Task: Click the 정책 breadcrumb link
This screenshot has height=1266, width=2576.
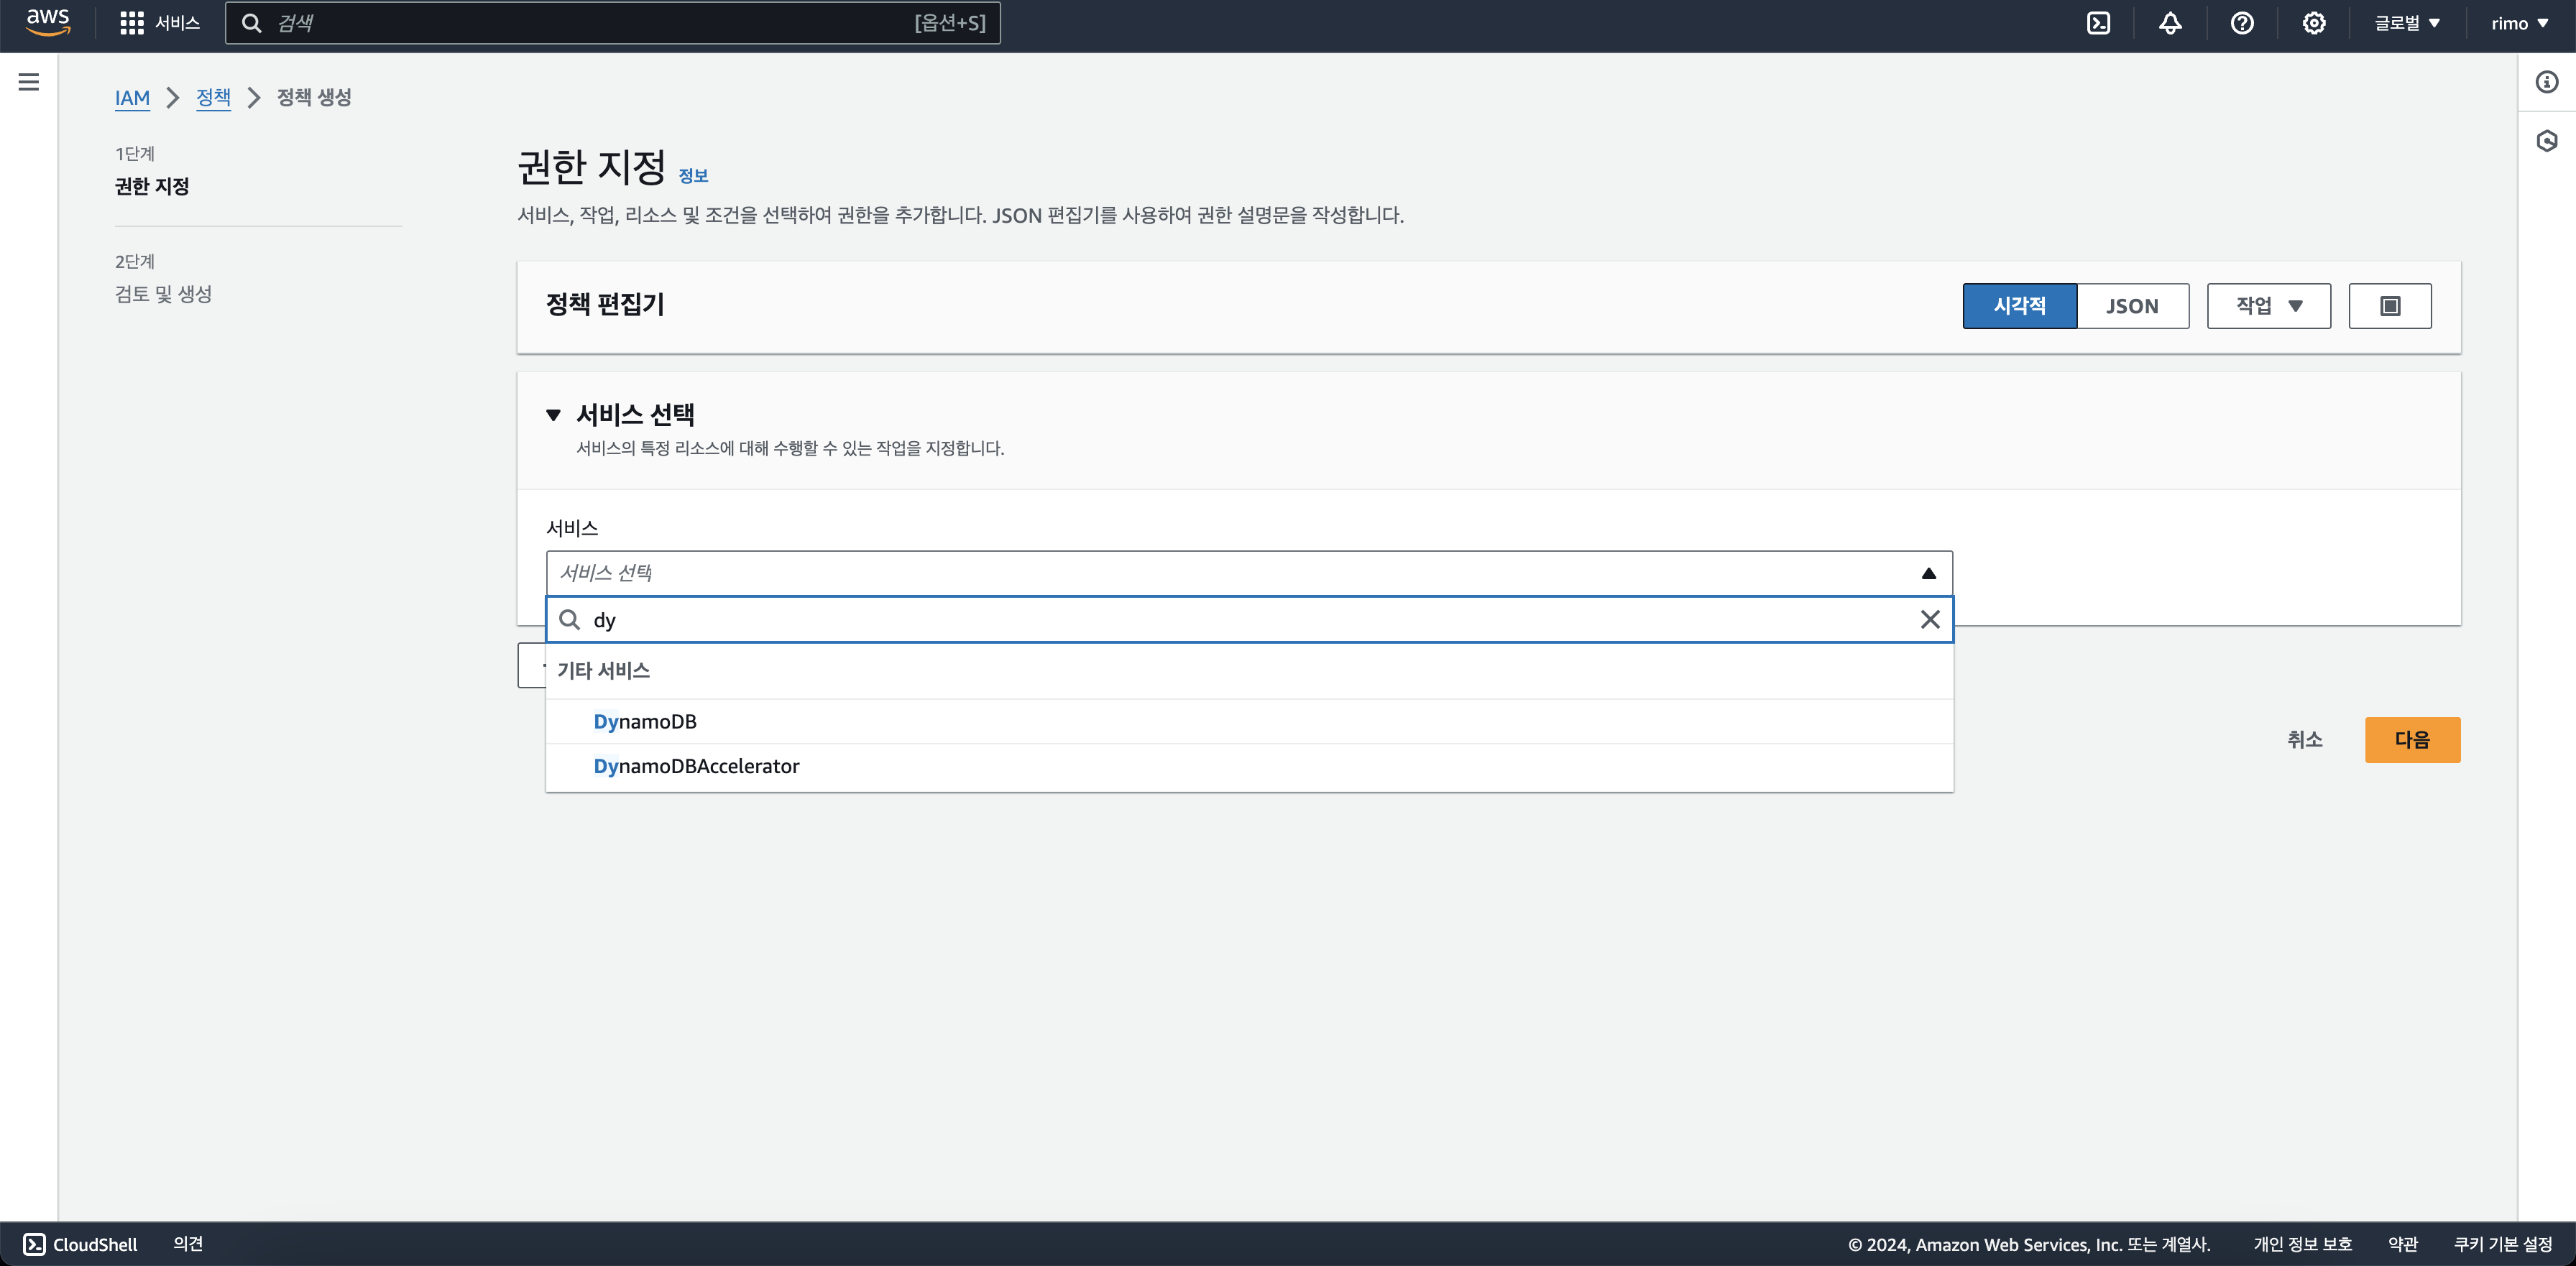Action: point(213,97)
